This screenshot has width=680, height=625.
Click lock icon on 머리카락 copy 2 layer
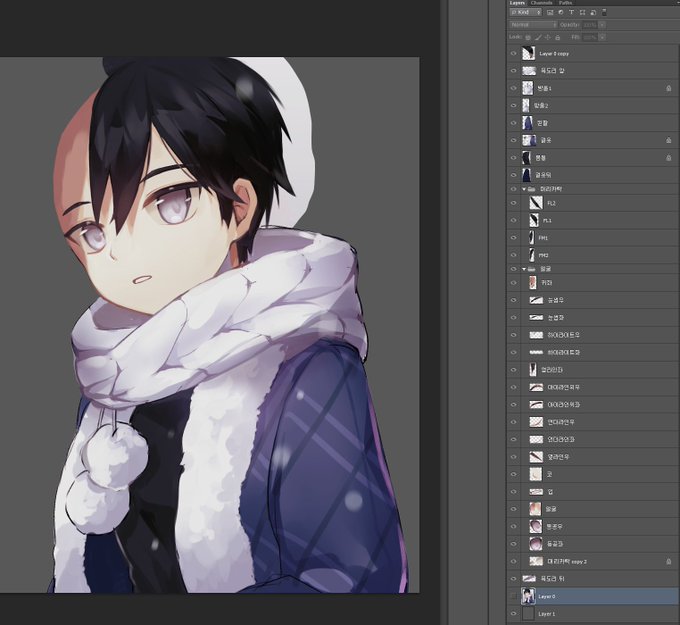(668, 561)
